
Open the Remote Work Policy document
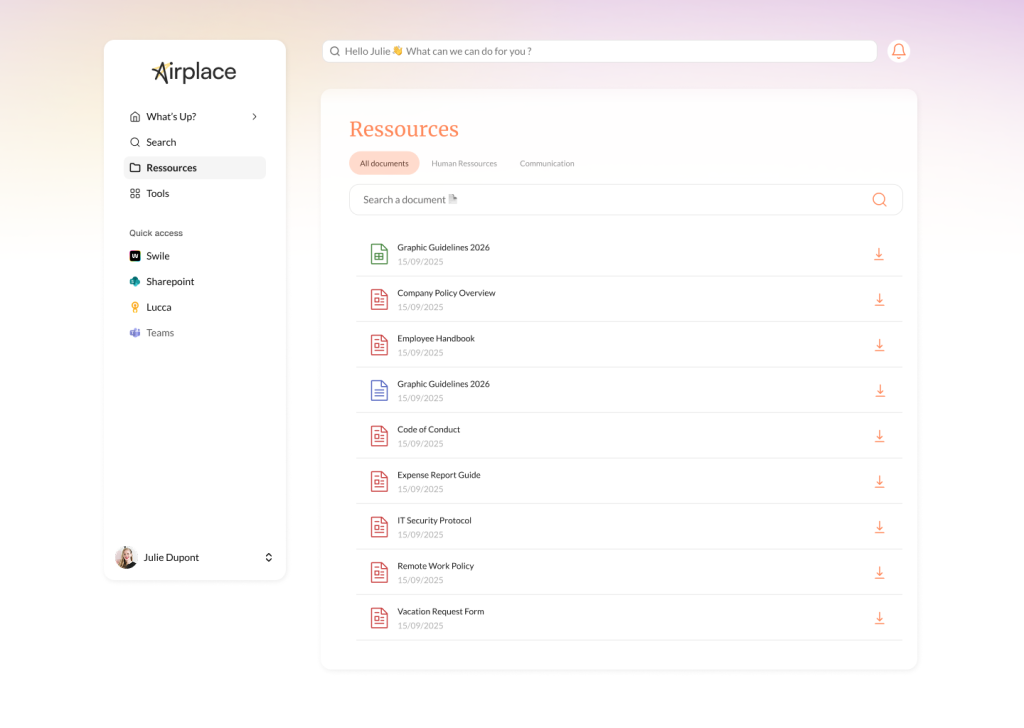pyautogui.click(x=435, y=566)
